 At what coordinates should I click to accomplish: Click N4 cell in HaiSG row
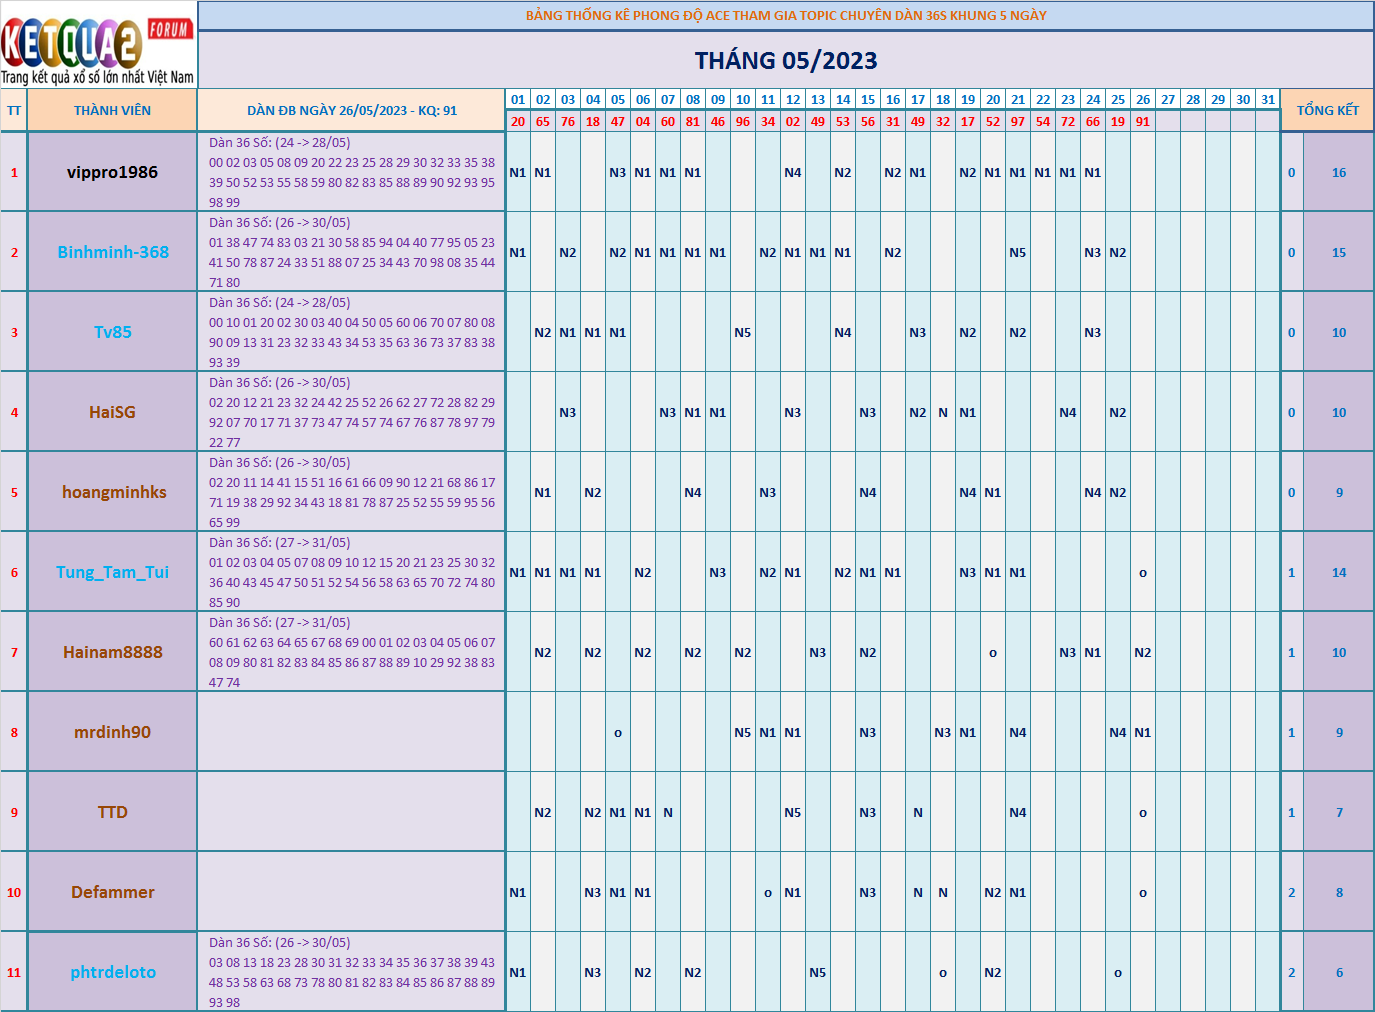(x=1068, y=413)
